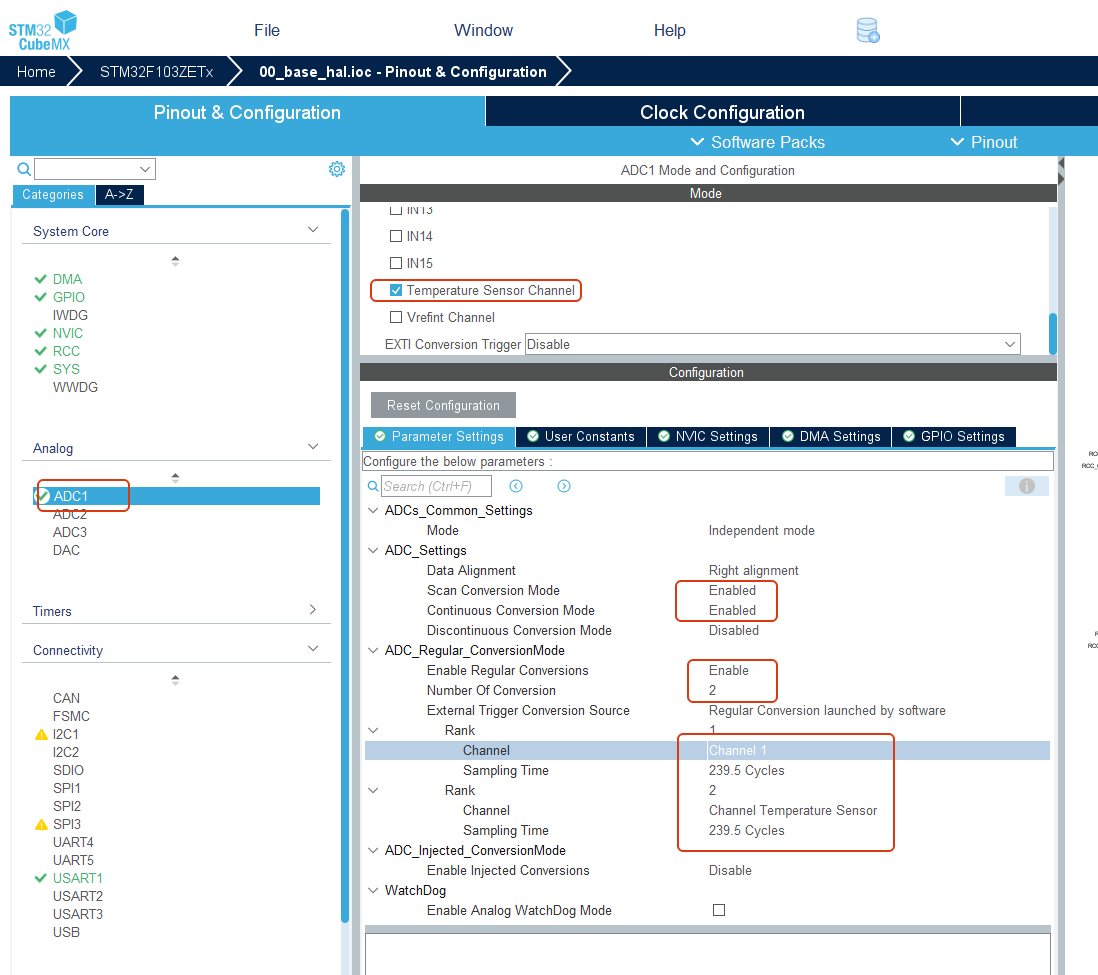Click the SPI3 warning triangle icon

(41, 824)
